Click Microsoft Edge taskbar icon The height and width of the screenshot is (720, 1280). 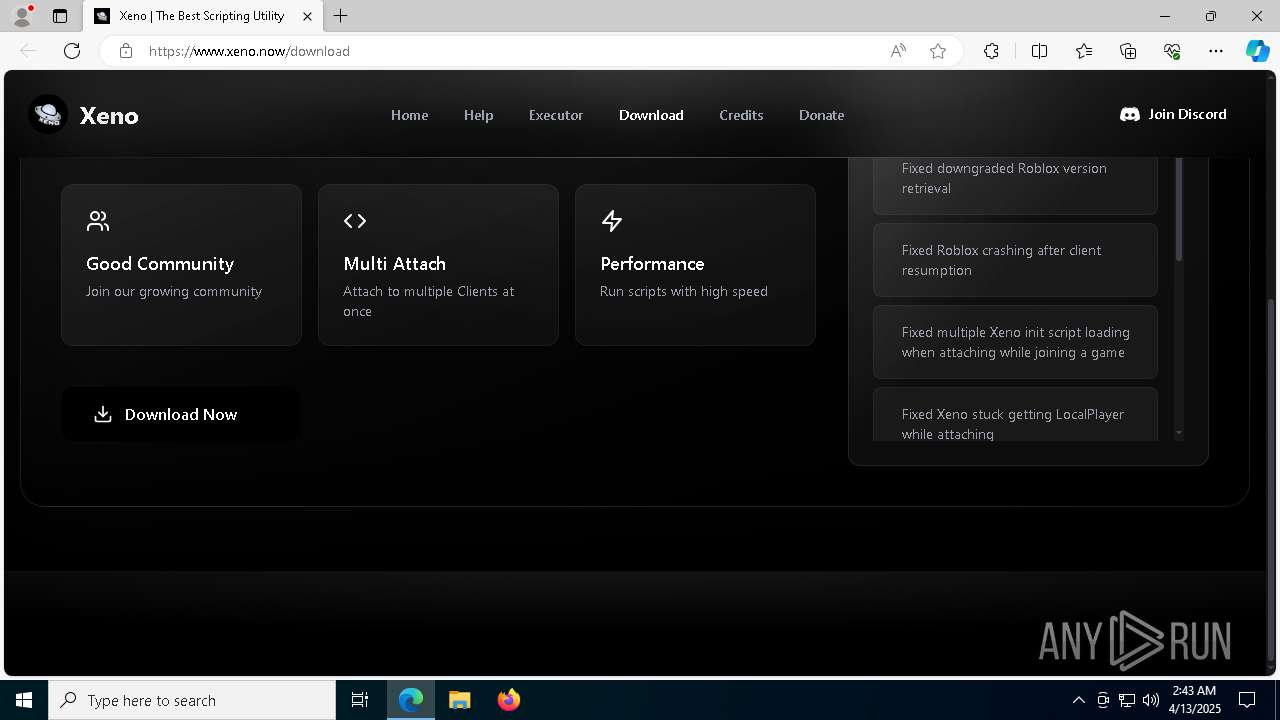[x=411, y=700]
